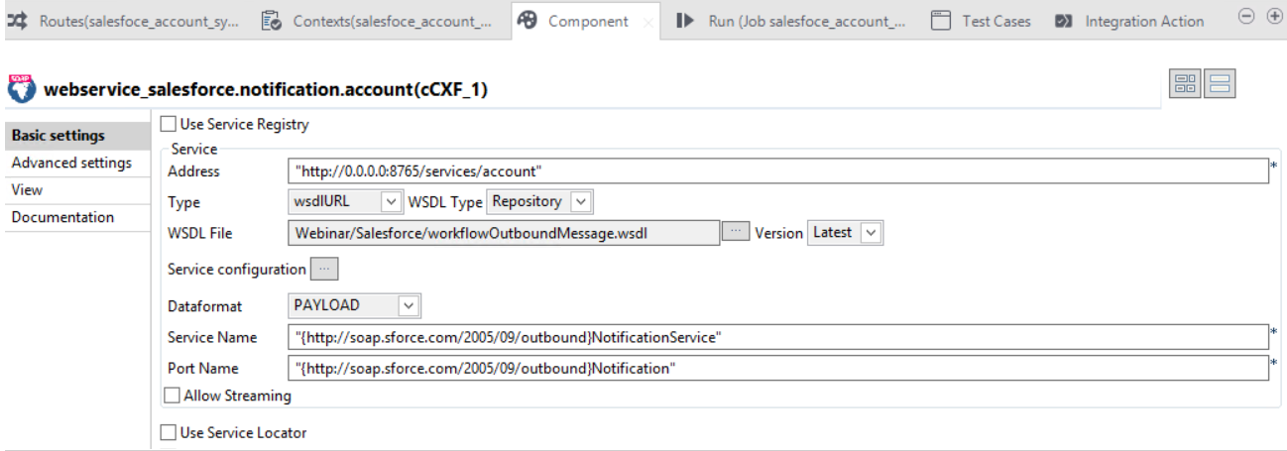The width and height of the screenshot is (1287, 451).
Task: Close the Component tab
Action: [647, 22]
